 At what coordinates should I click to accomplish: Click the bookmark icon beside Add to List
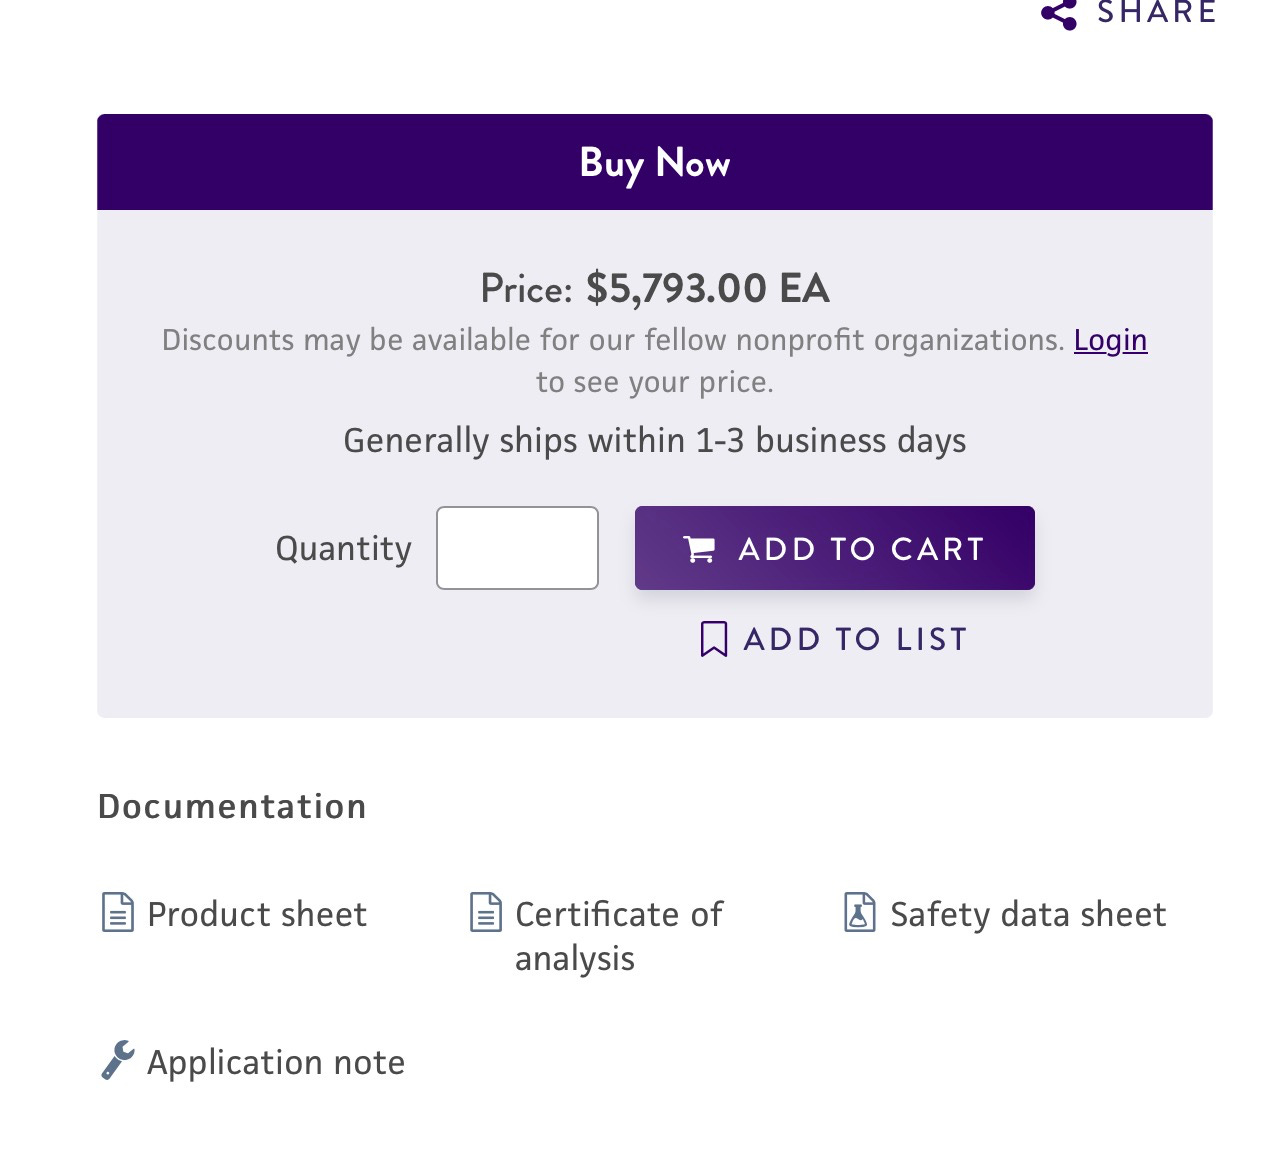[x=714, y=639]
